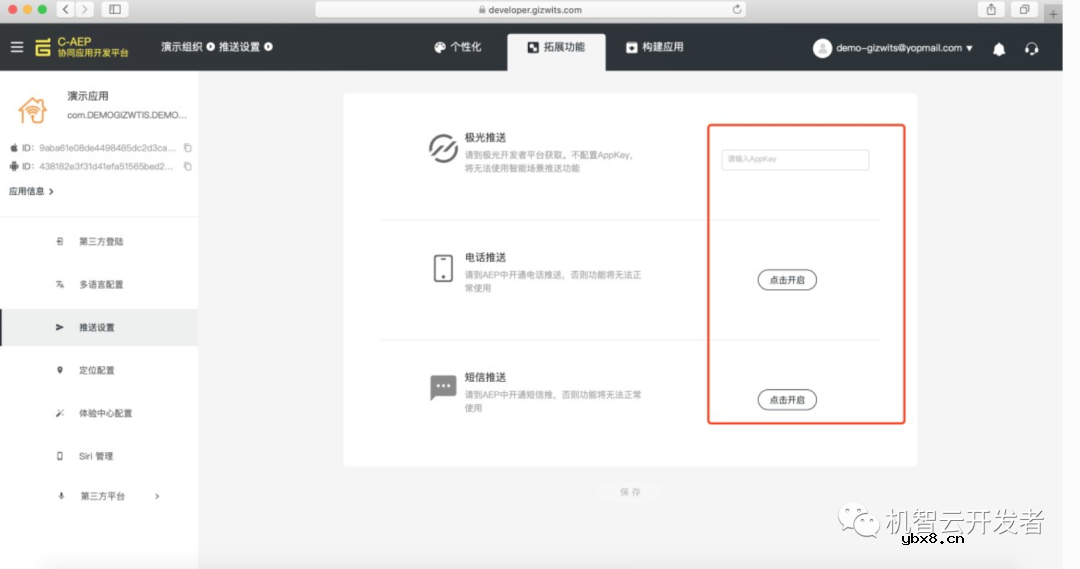Open 第三方登陆 in sidebar
The width and height of the screenshot is (1080, 569).
point(99,241)
